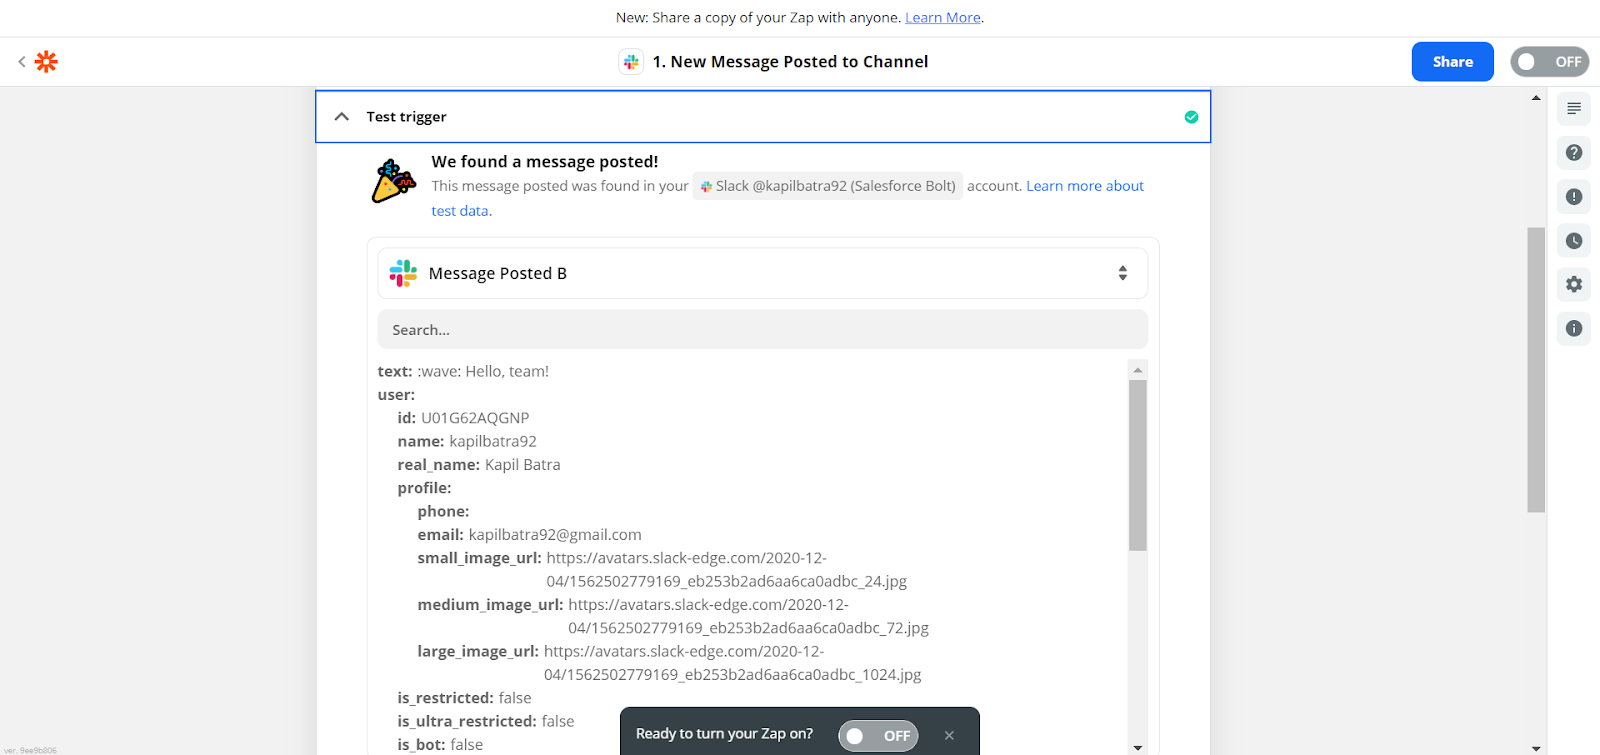Select the text ':wave: Hello, team!' value
1600x755 pixels.
483,371
